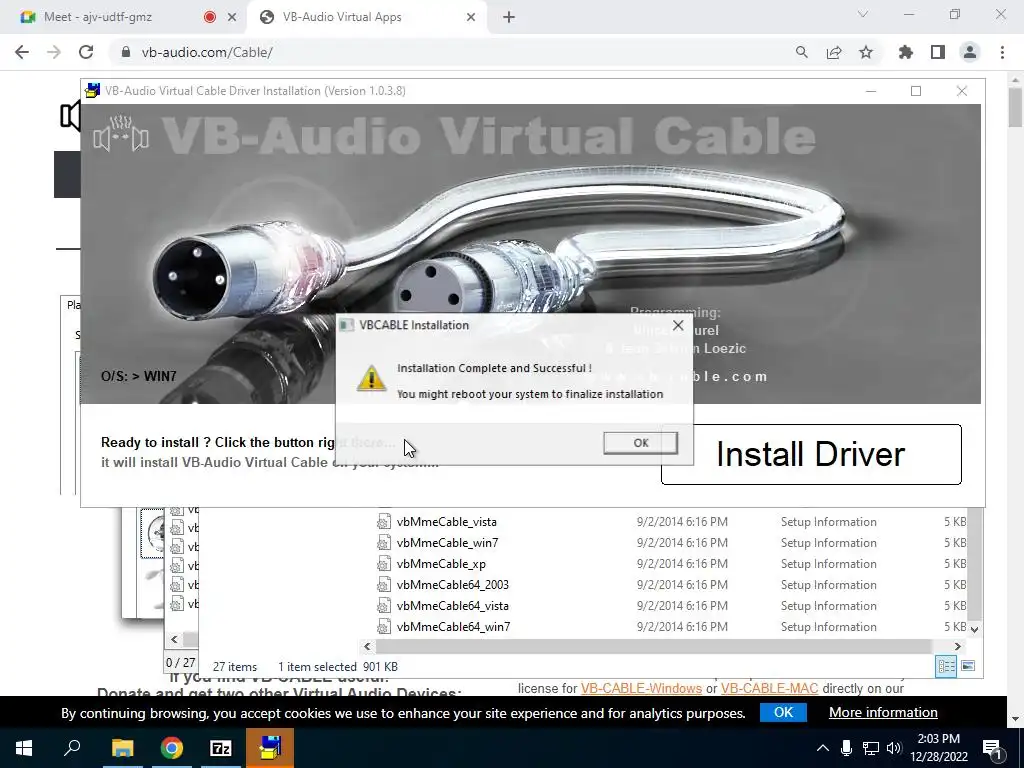The height and width of the screenshot is (768, 1024).
Task: Click OK in the VBCABLE Installation dialog
Action: pos(640,443)
